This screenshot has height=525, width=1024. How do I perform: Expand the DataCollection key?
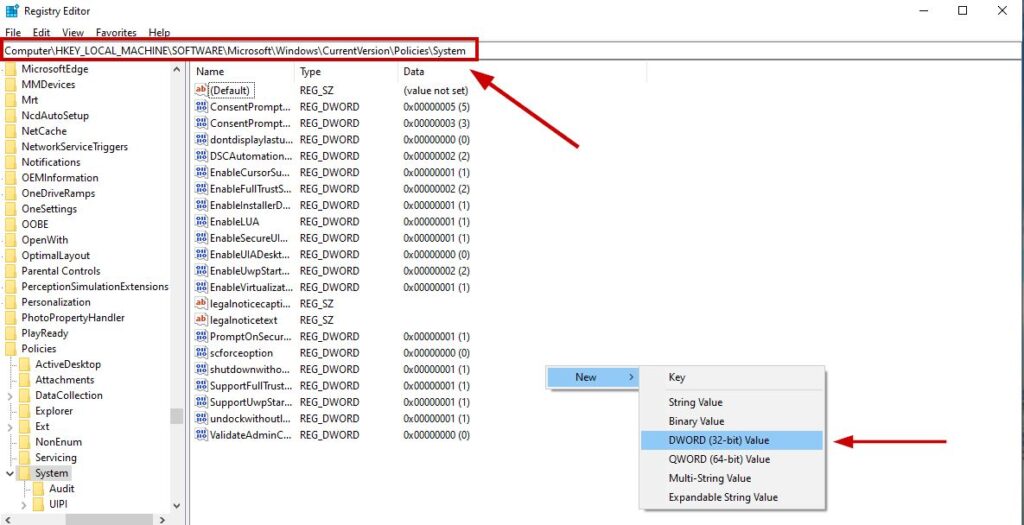pyautogui.click(x=10, y=396)
